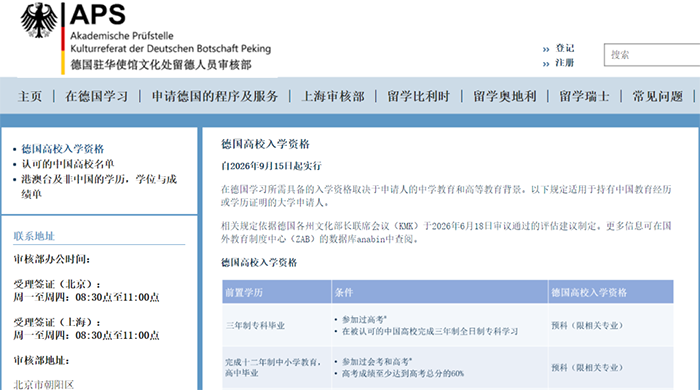Image resolution: width=700 pixels, height=390 pixels.
Task: Open sidebar link 认可的中国高校名单
Action: click(67, 164)
